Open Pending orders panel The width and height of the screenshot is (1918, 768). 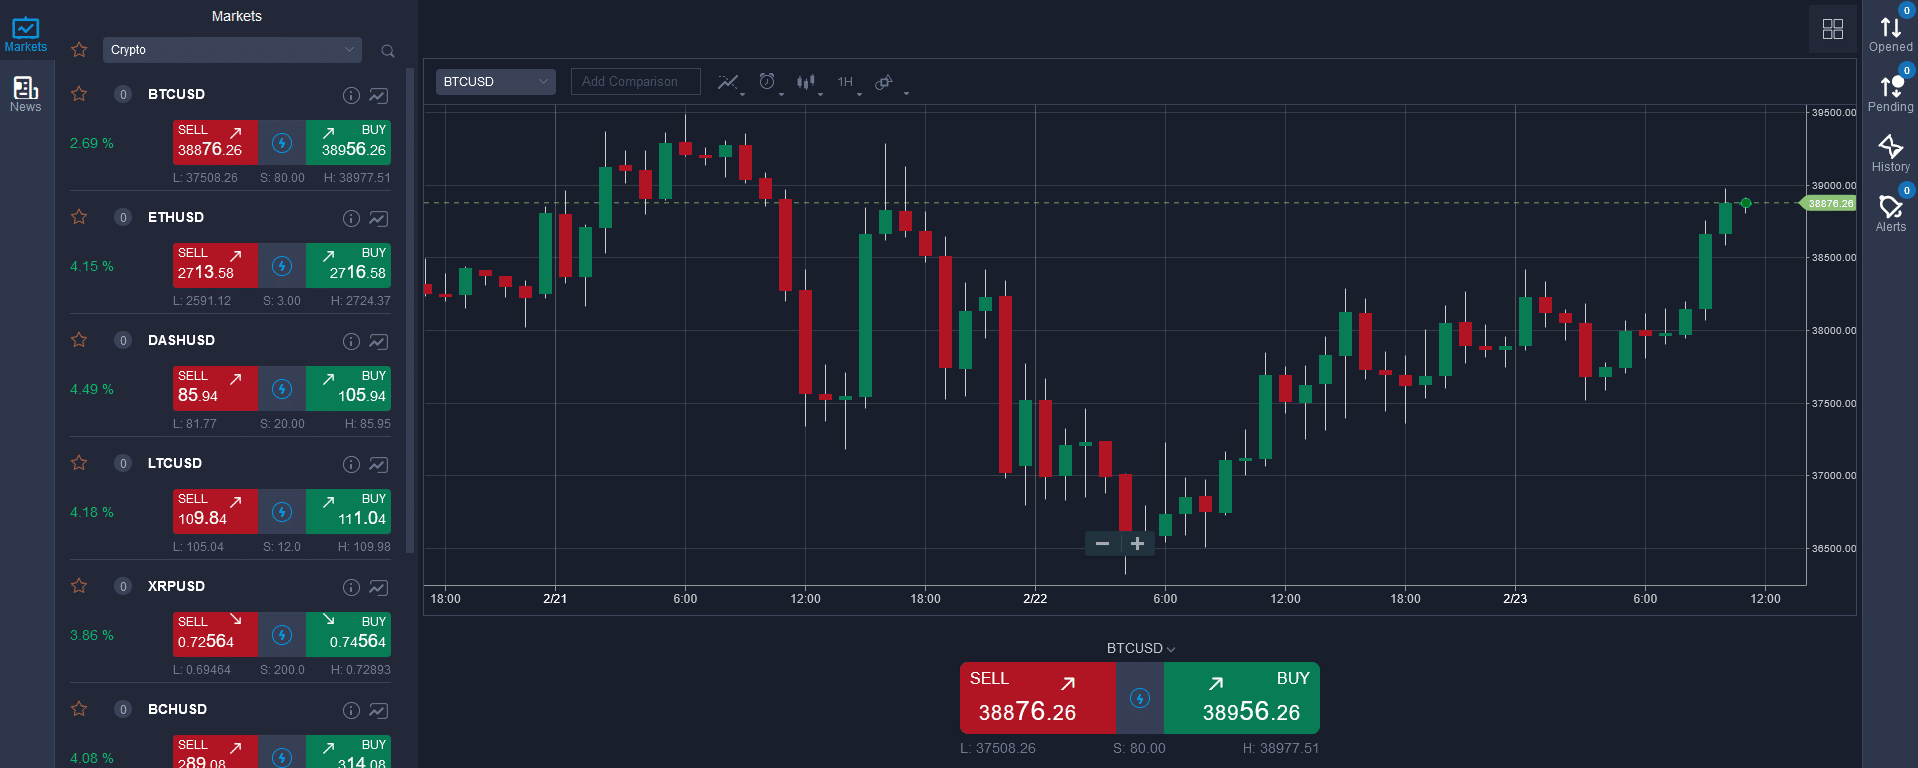pyautogui.click(x=1890, y=94)
